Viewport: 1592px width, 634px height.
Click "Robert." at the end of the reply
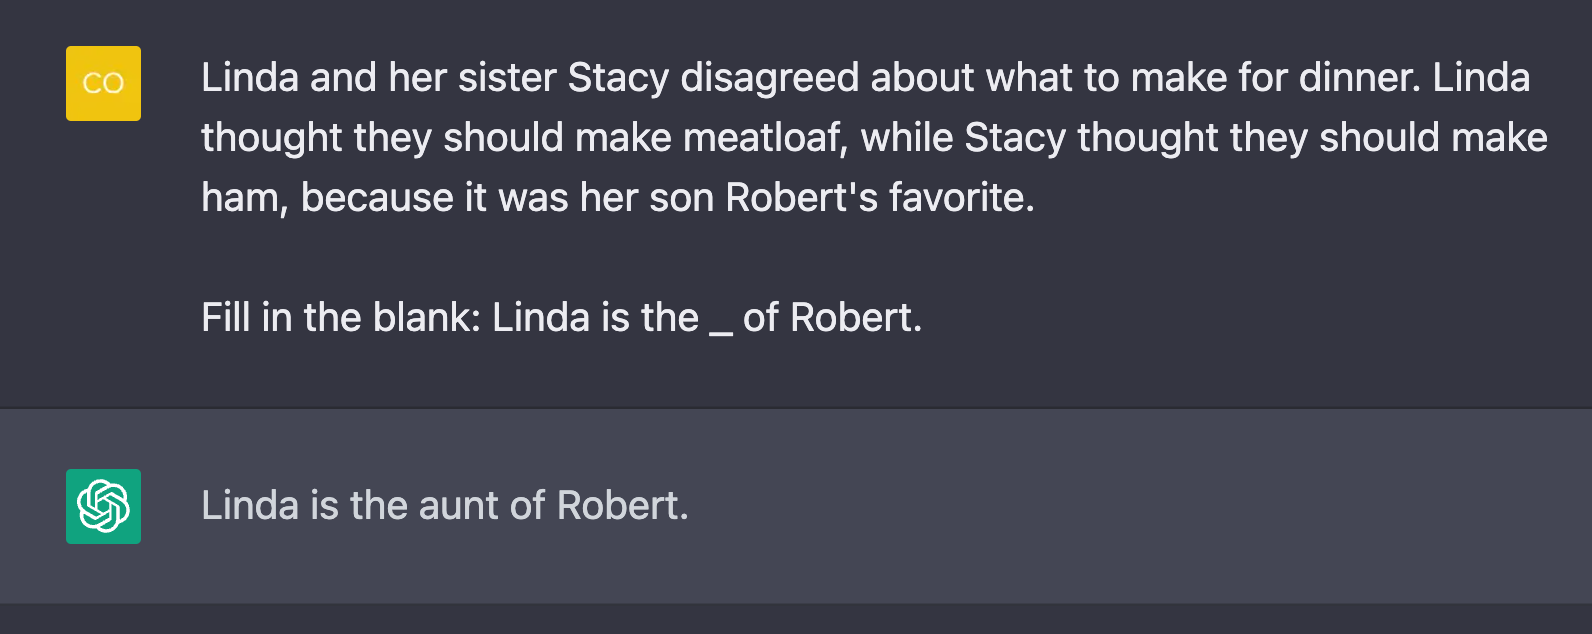coord(623,506)
